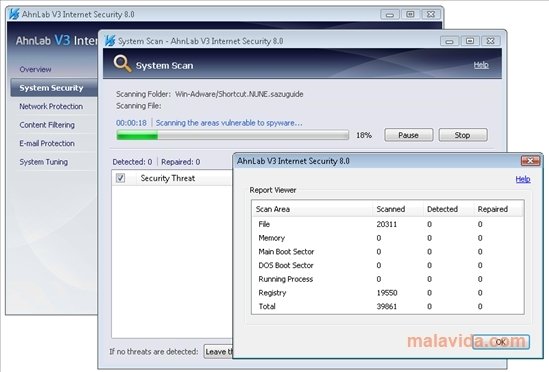Screen dimensions: 549x372
Task: Select System Security in the sidebar
Action: click(x=54, y=88)
